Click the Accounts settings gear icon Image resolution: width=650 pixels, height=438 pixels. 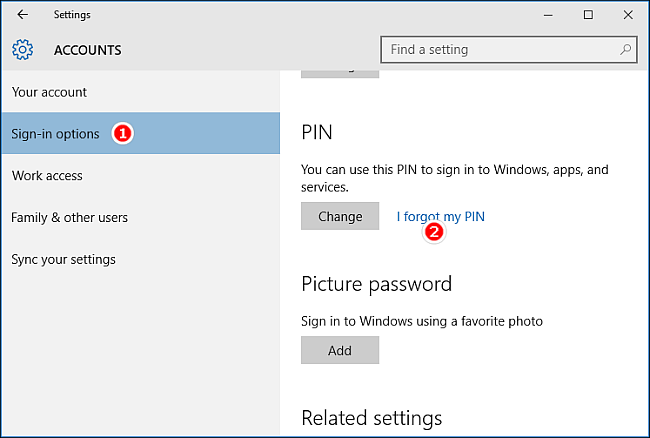pos(22,50)
